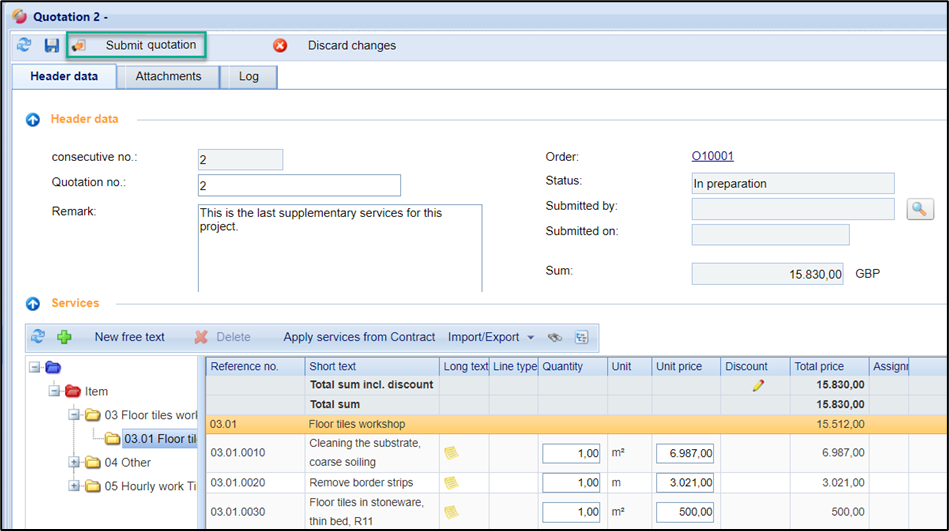Image resolution: width=949 pixels, height=531 pixels.
Task: Expand the 05 Hourly work tree node
Action: [x=74, y=486]
